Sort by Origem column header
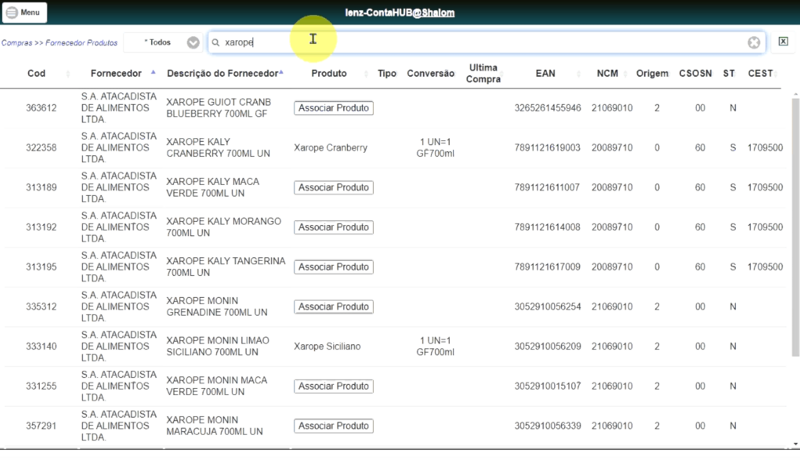This screenshot has height=460, width=800. tap(652, 73)
